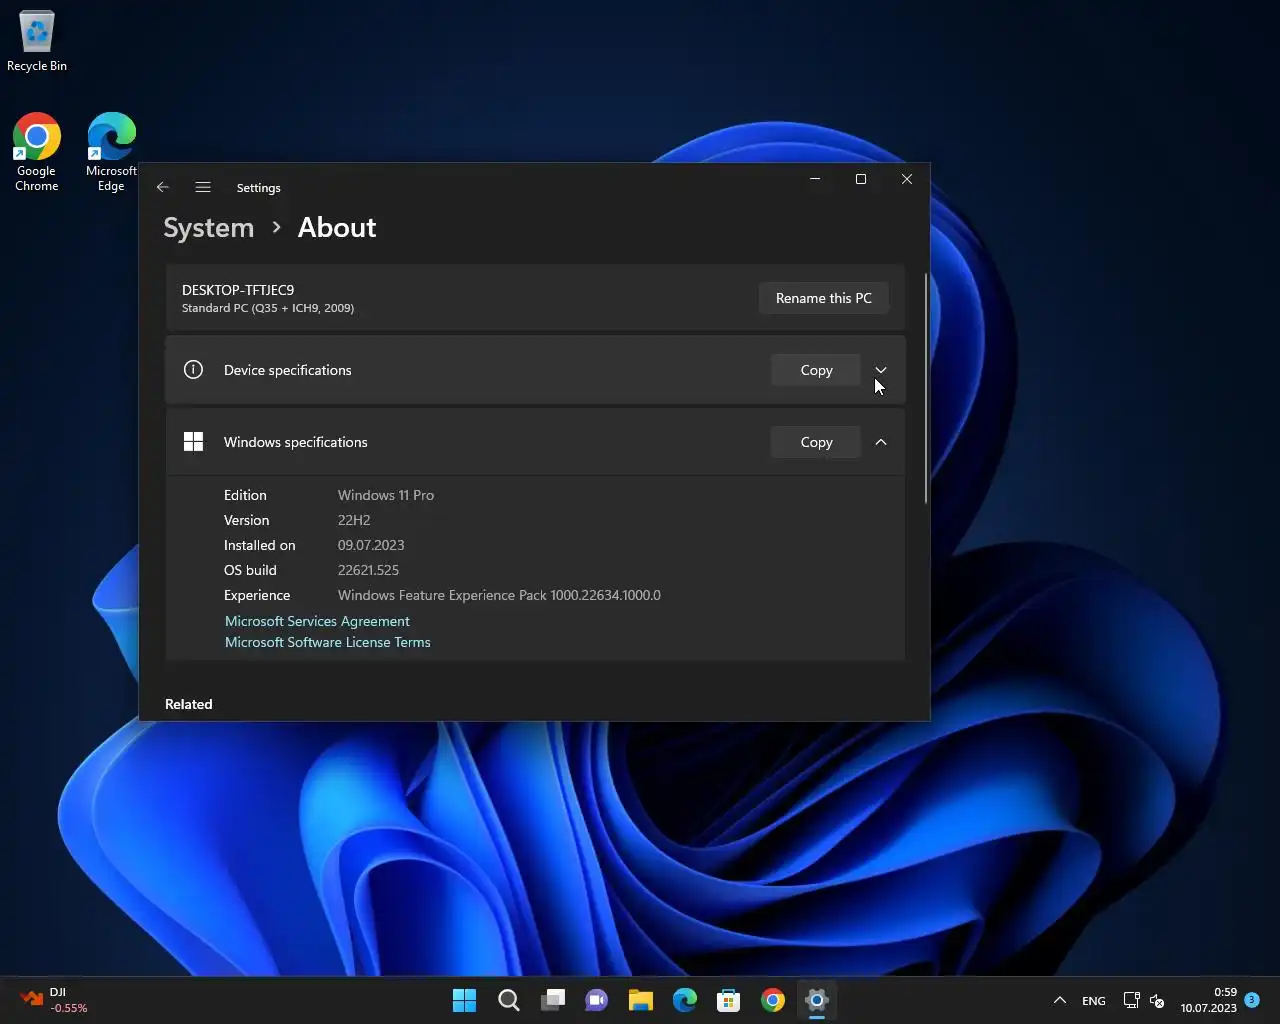
Task: Click the Settings window scrollbar
Action: point(926,388)
